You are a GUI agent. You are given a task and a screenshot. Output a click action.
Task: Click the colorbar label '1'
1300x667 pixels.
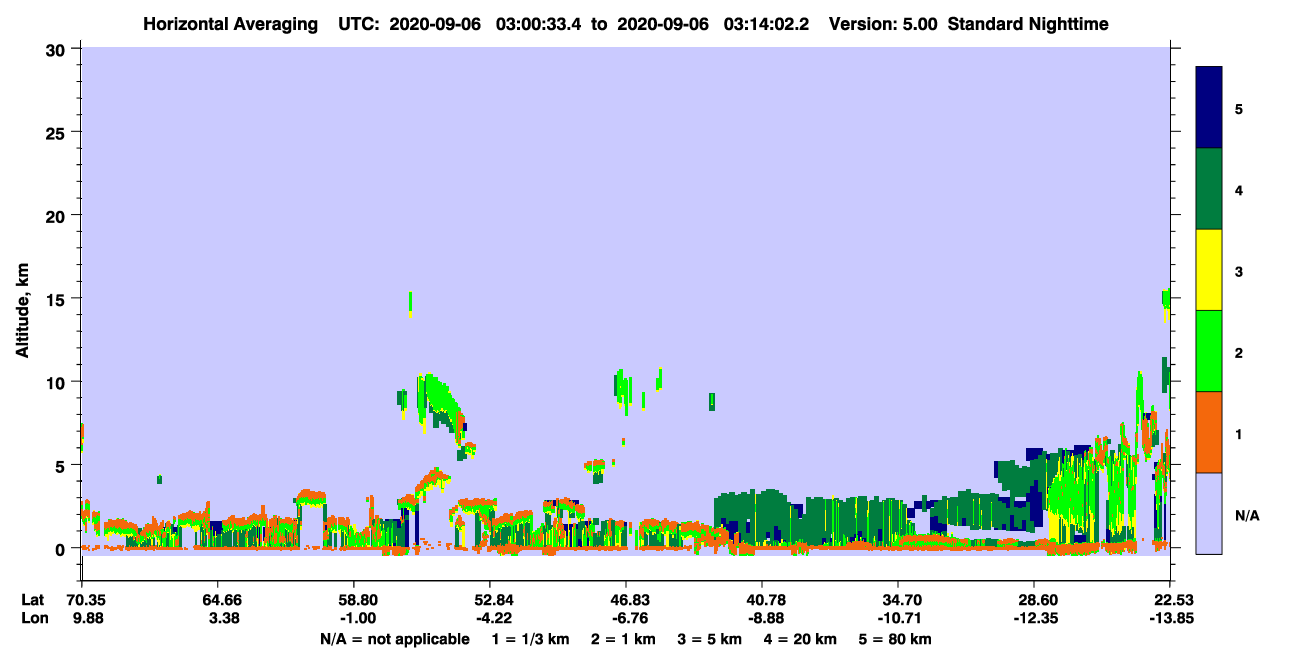coord(1239,433)
